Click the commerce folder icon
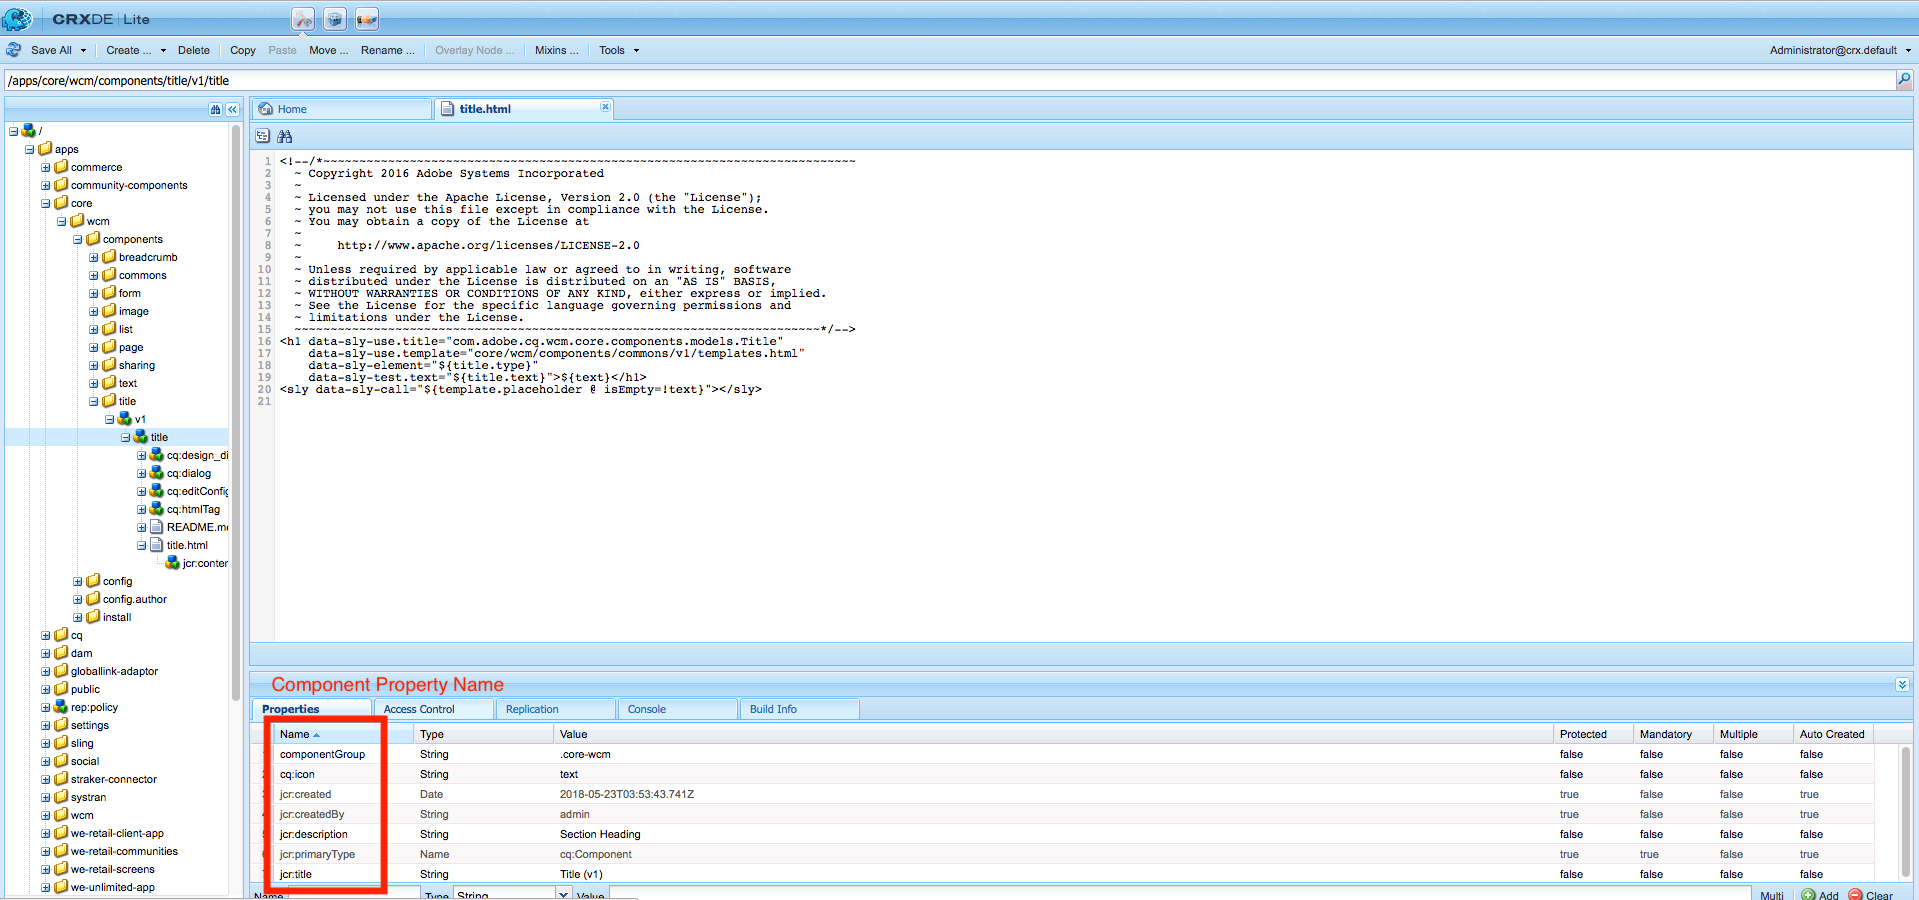The image size is (1919, 900). tap(61, 167)
